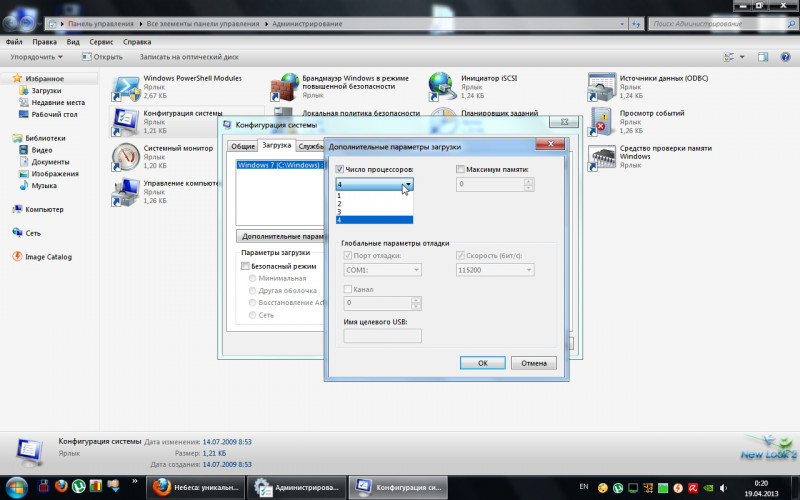
Task: Open Видео library in sidebar
Action: coord(41,150)
